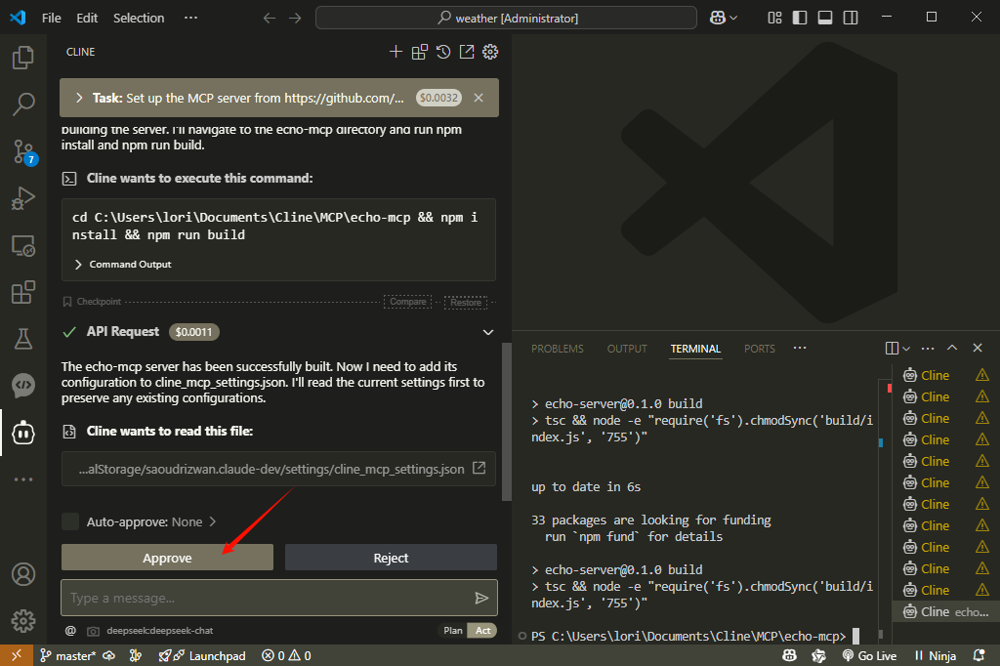Open the Source Control view

[x=23, y=151]
